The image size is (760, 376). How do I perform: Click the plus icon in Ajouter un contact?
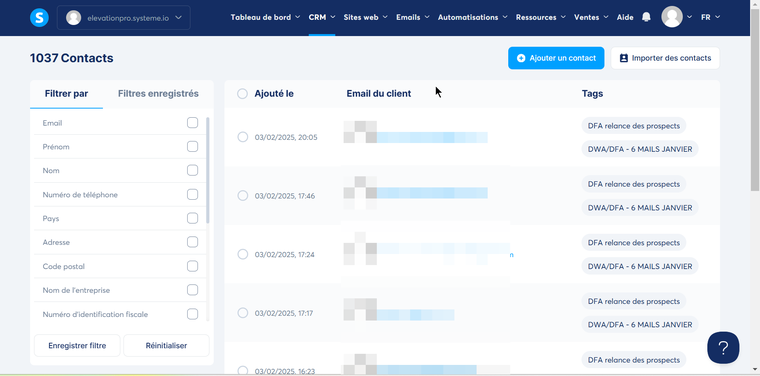[521, 58]
